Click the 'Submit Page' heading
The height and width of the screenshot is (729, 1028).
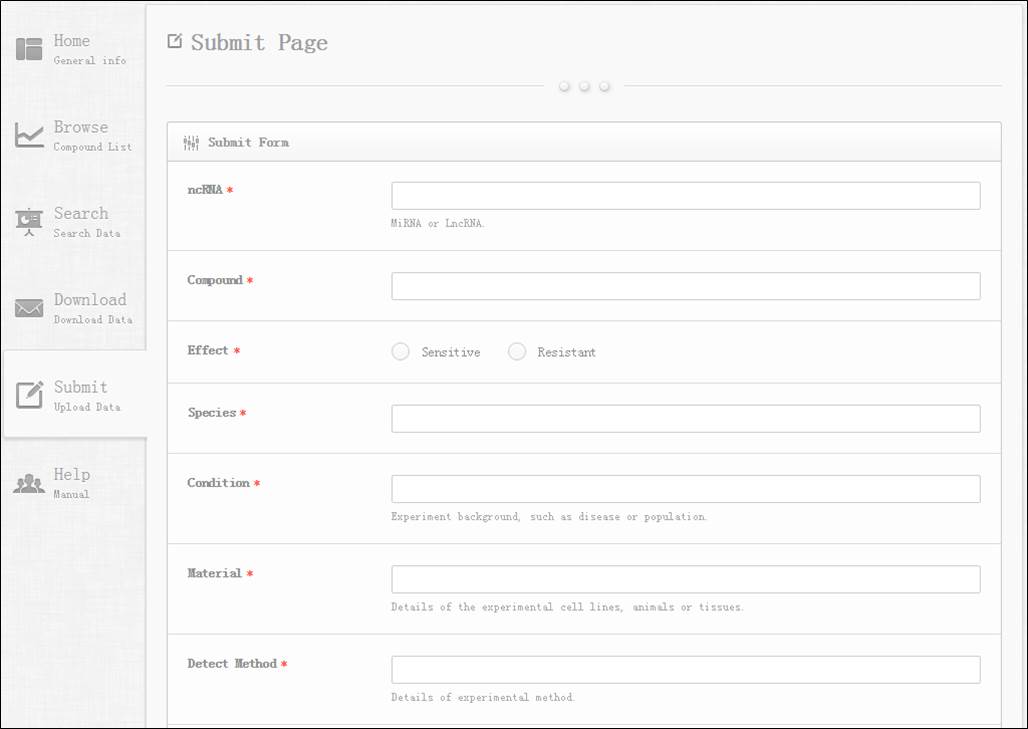[260, 43]
